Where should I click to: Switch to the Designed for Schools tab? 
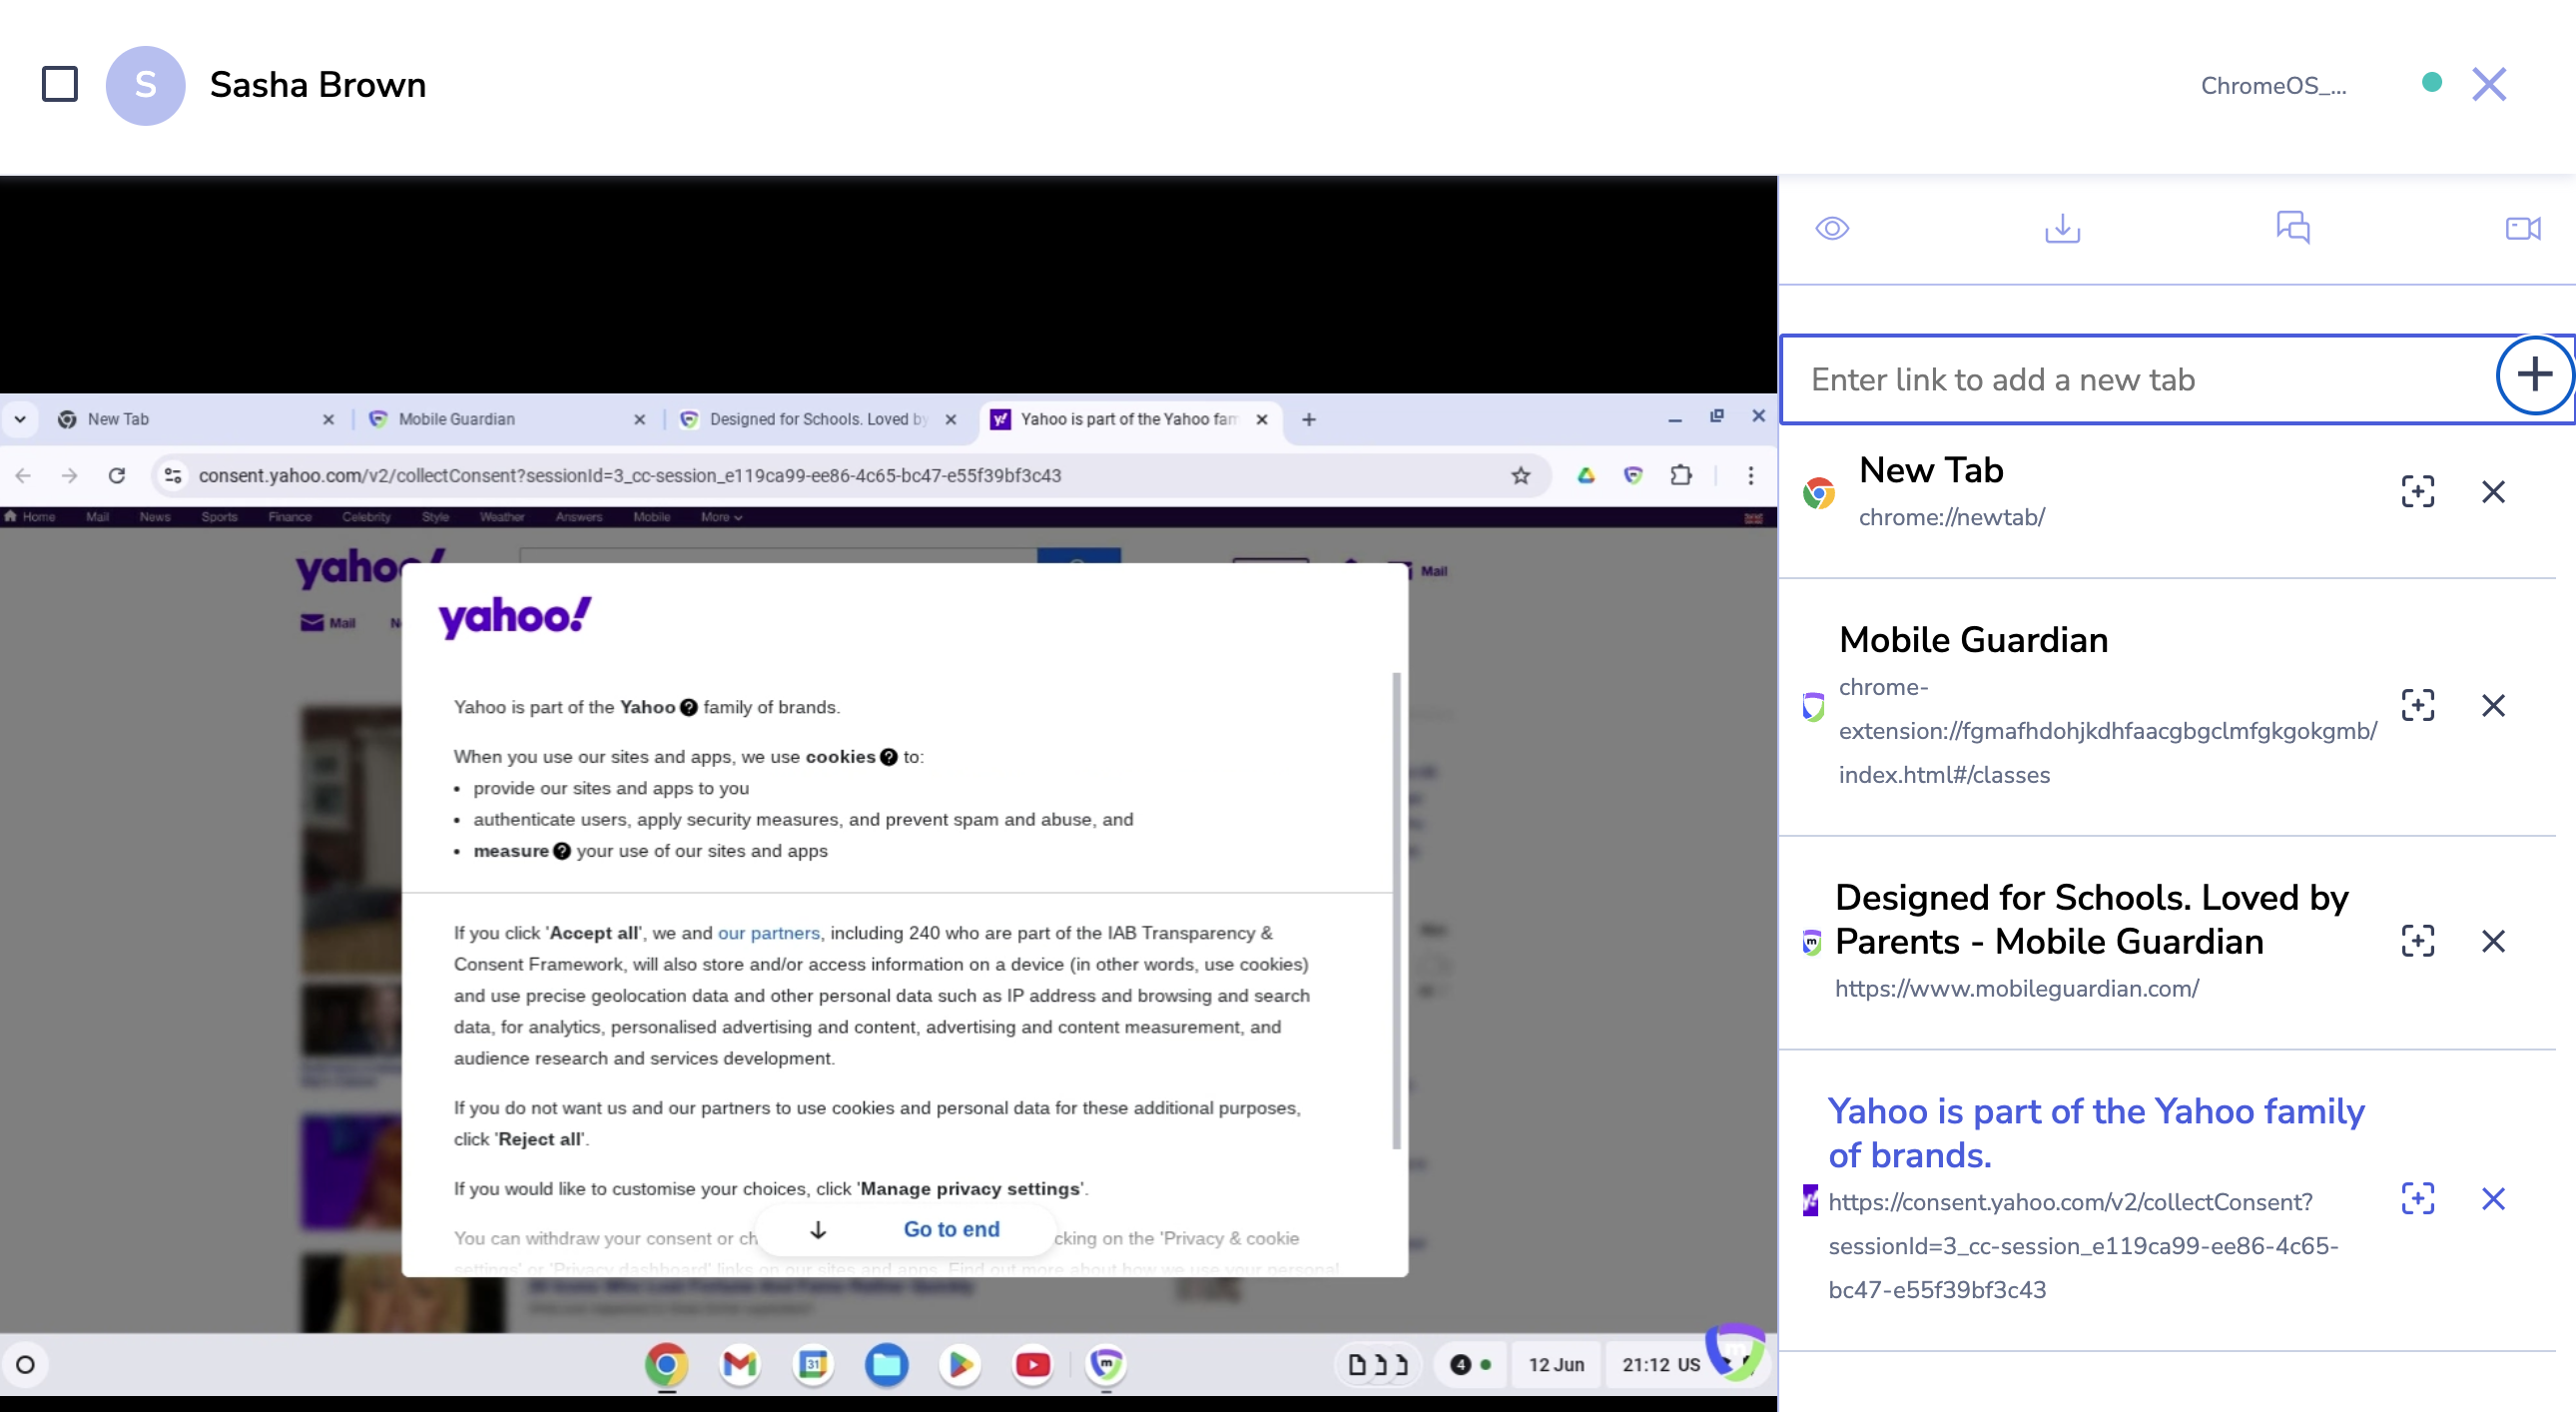point(810,419)
